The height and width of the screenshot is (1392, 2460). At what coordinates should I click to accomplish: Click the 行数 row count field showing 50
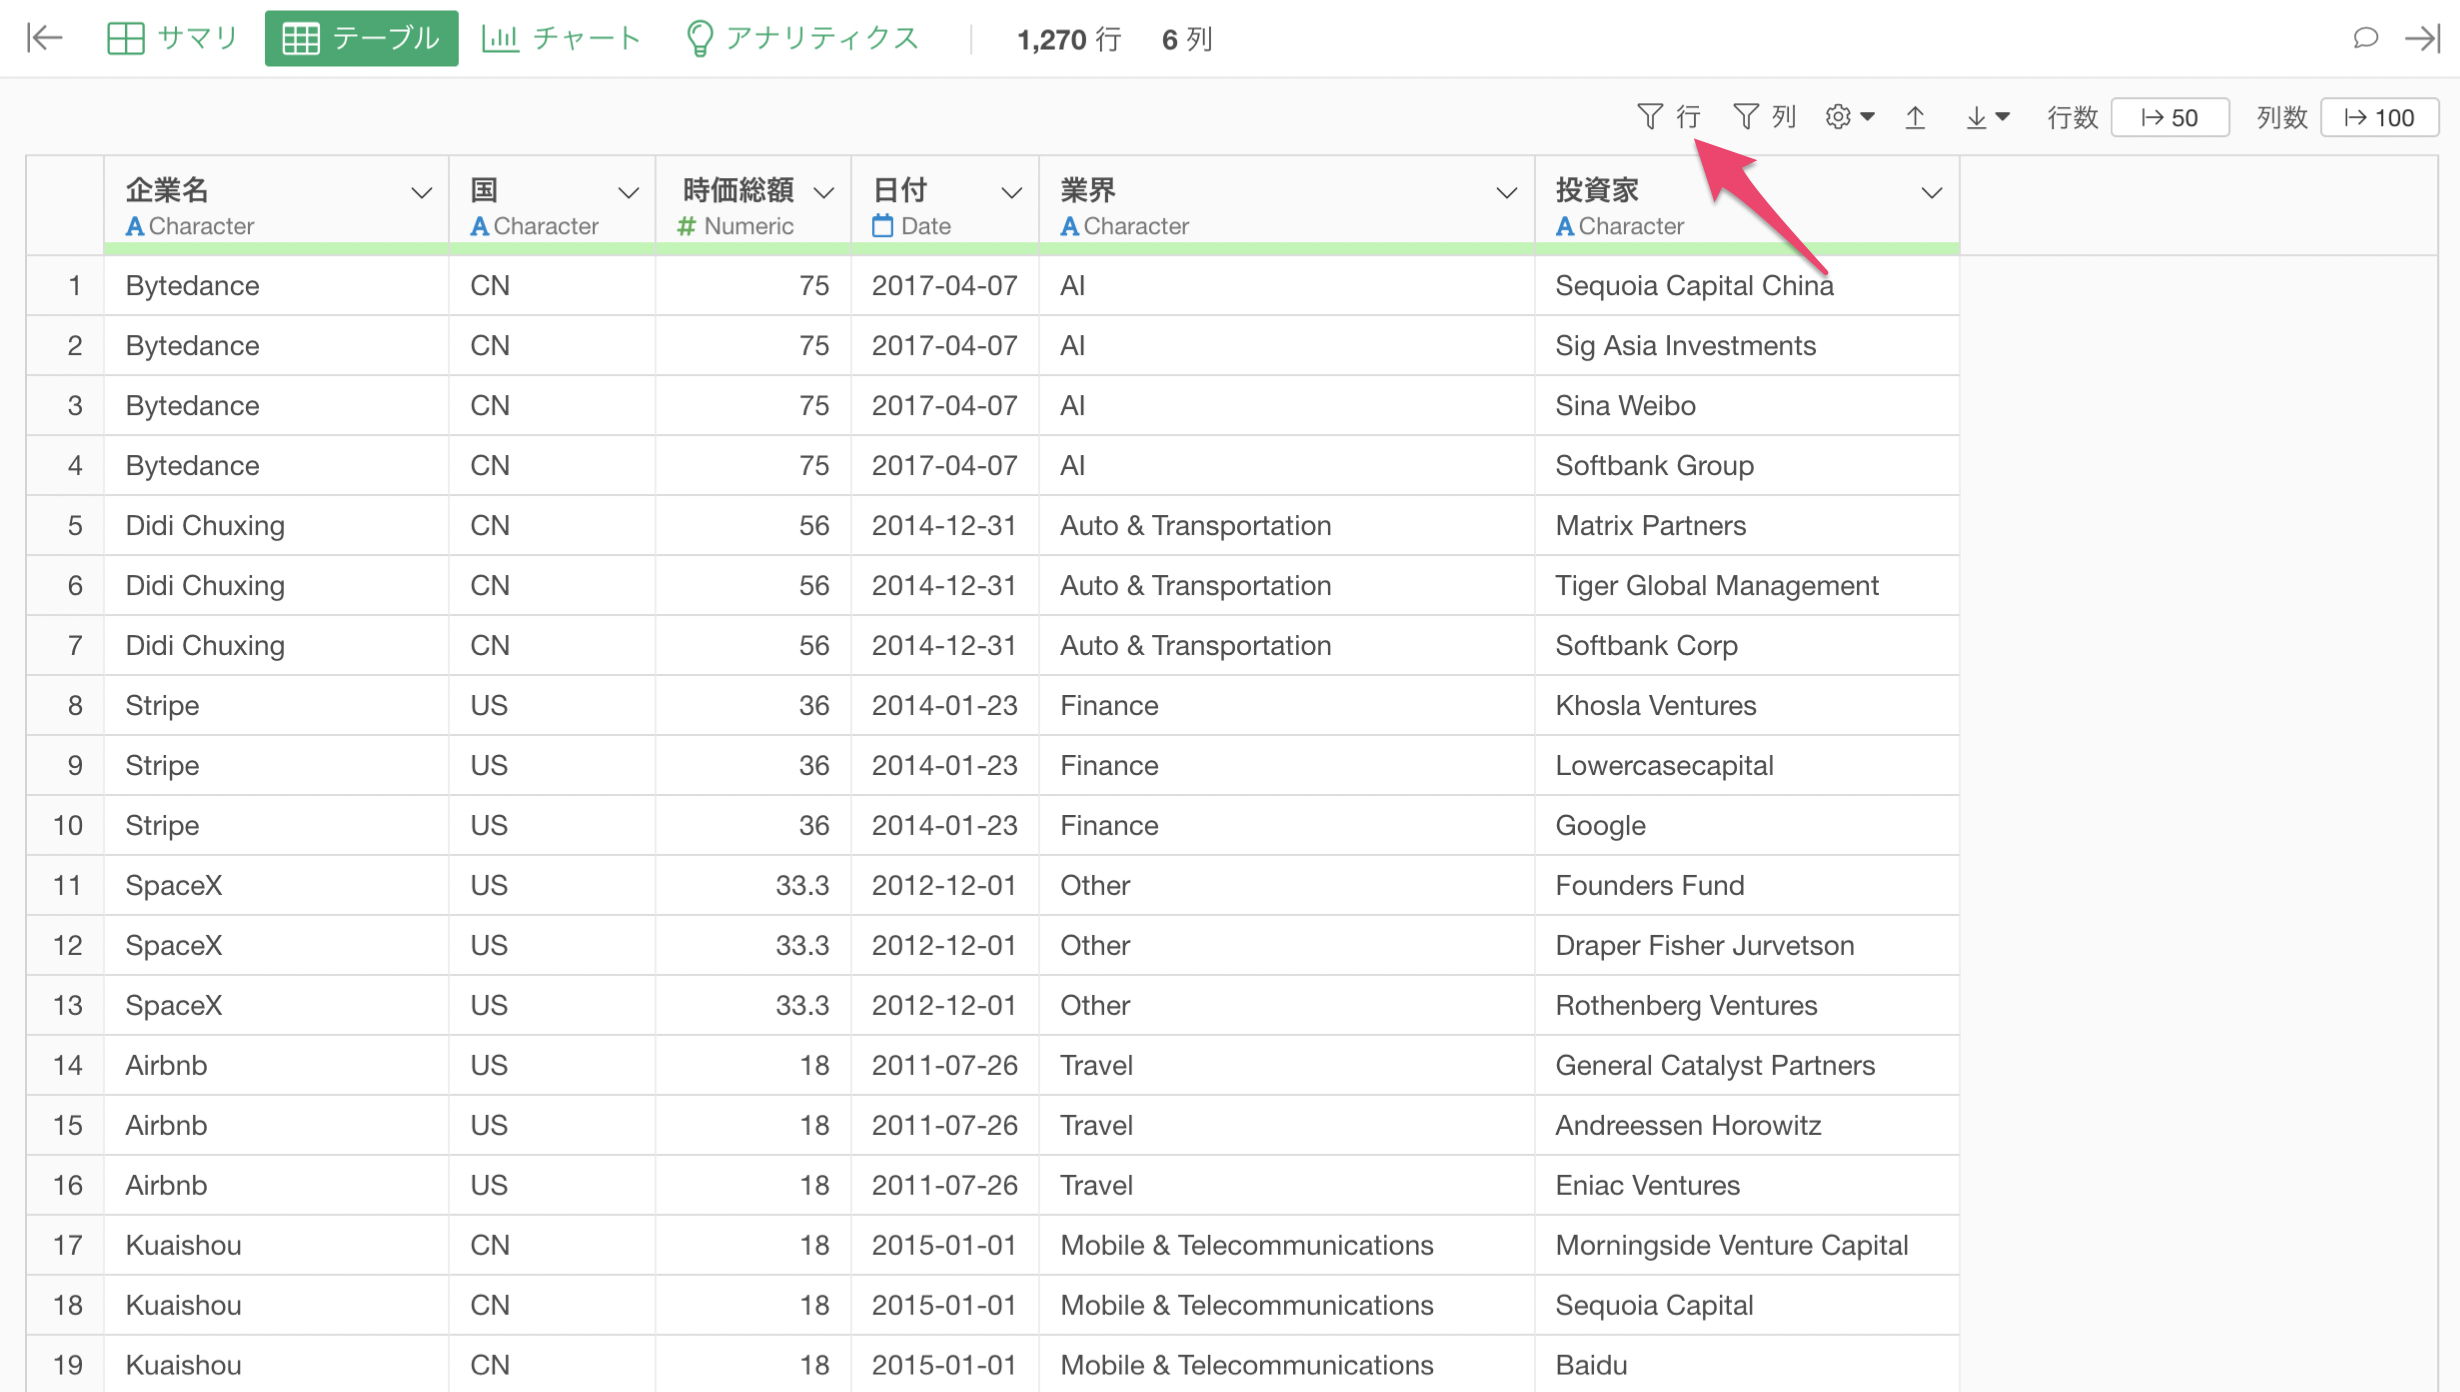tap(2170, 117)
